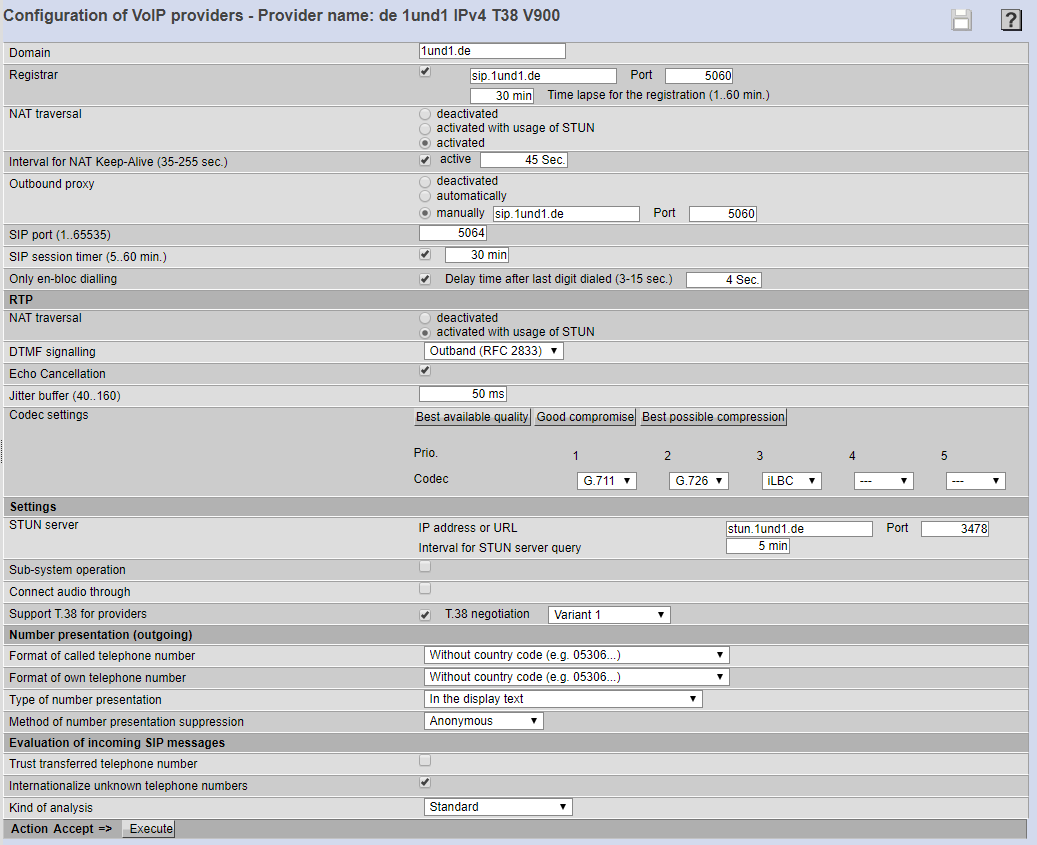
Task: Focus the STUN server address field
Action: (x=799, y=528)
